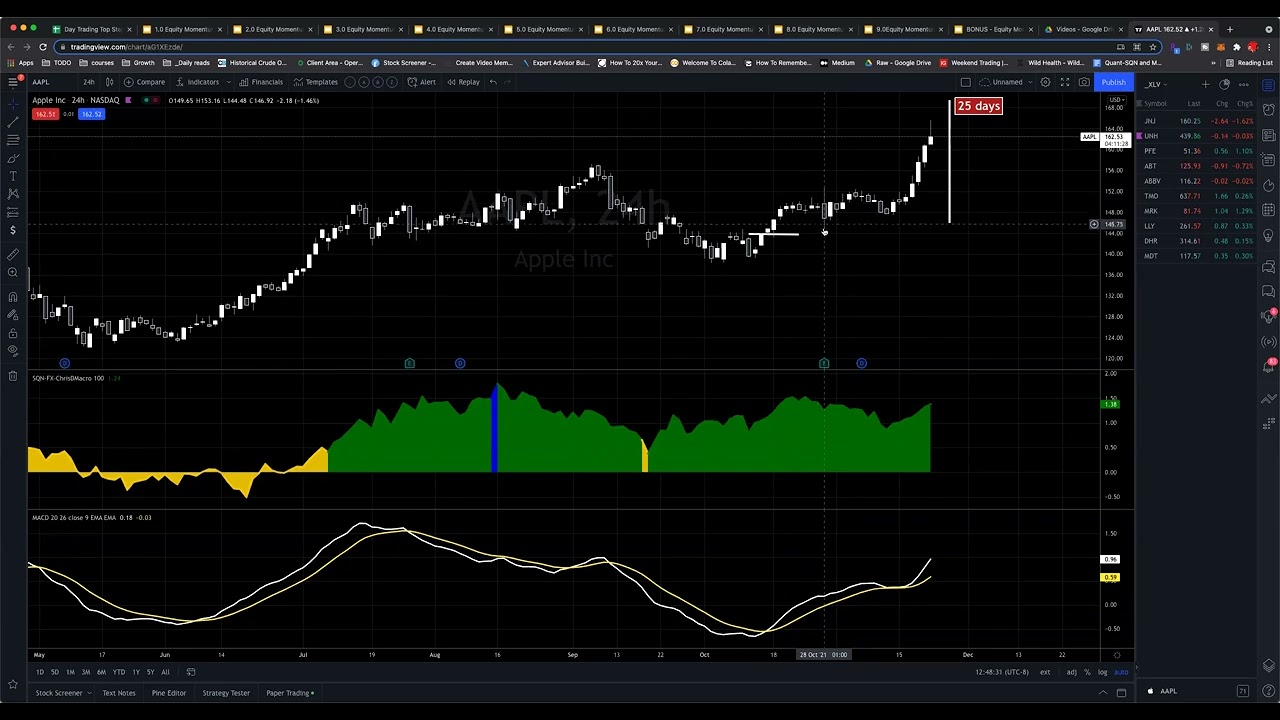Open chart settings gear
The height and width of the screenshot is (720, 1280).
(1045, 82)
